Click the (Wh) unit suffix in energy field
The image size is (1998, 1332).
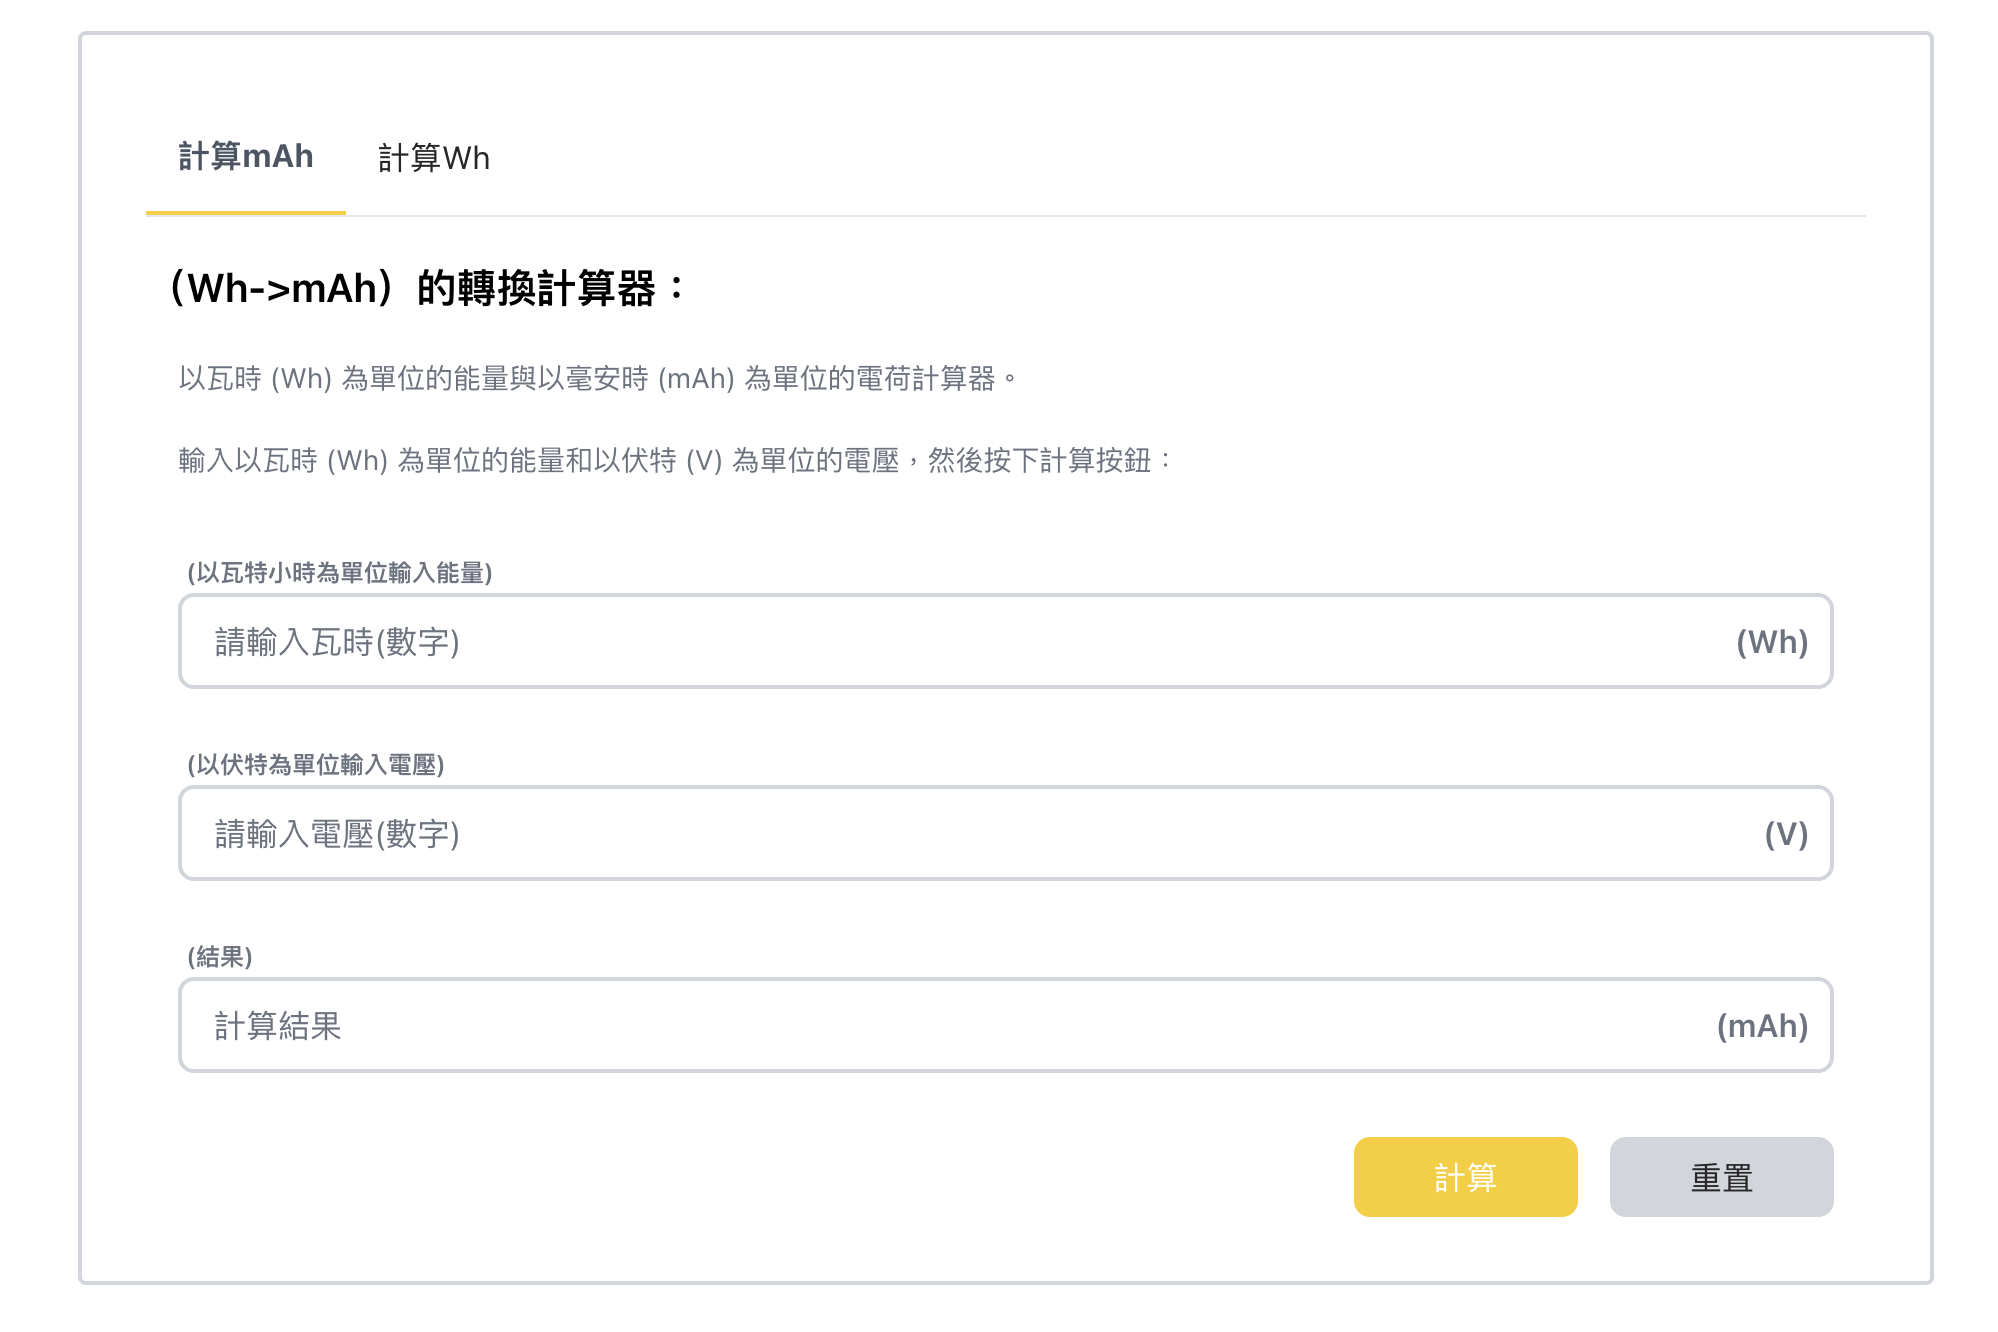1771,642
